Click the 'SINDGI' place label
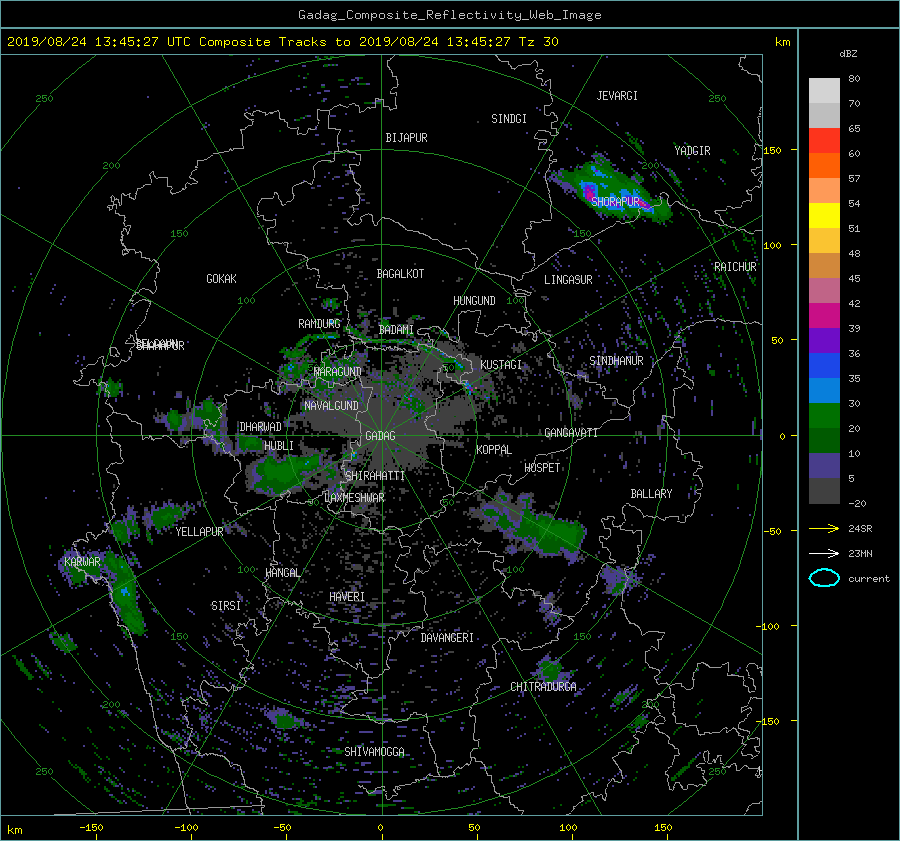The height and width of the screenshot is (841, 900). [509, 119]
